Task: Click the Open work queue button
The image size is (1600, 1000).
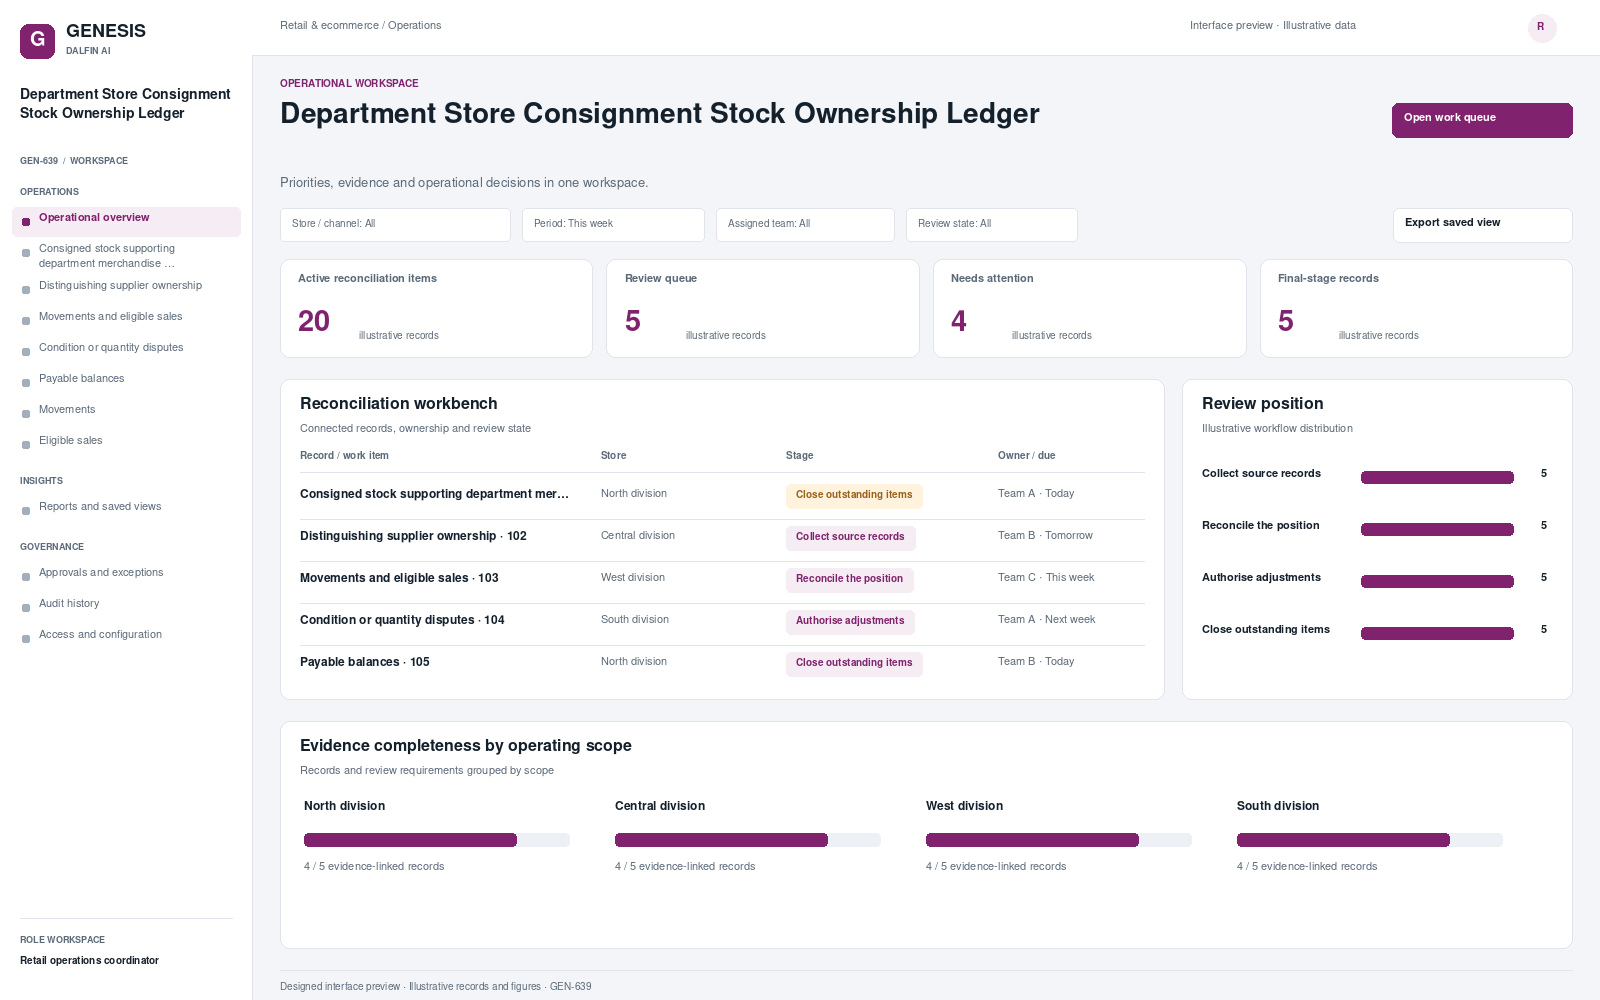Action: click(x=1482, y=120)
